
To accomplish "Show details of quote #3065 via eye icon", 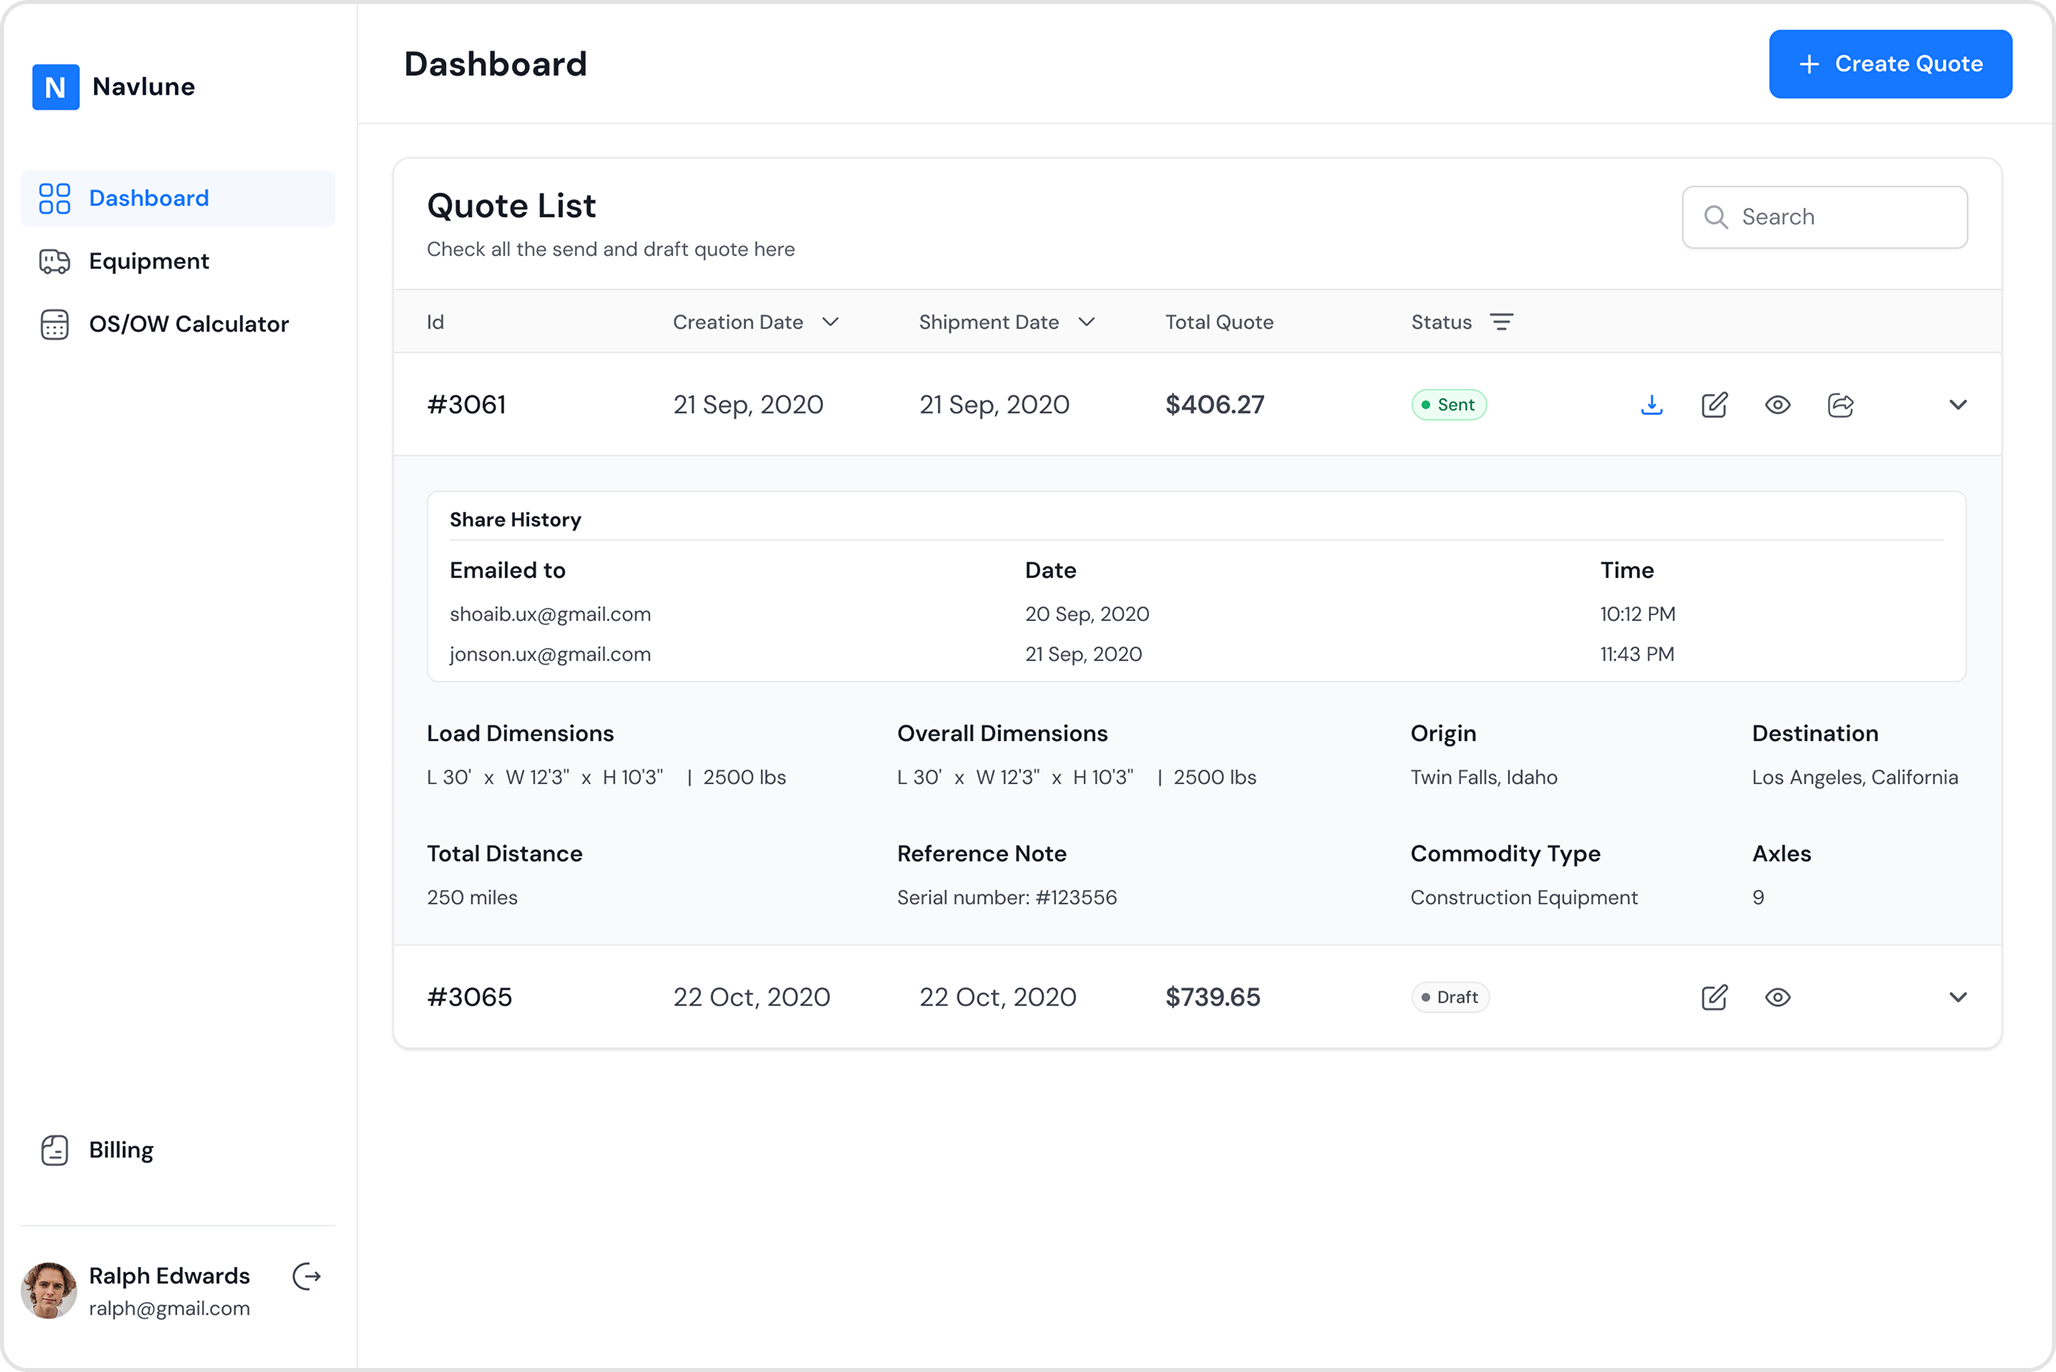I will [x=1777, y=997].
